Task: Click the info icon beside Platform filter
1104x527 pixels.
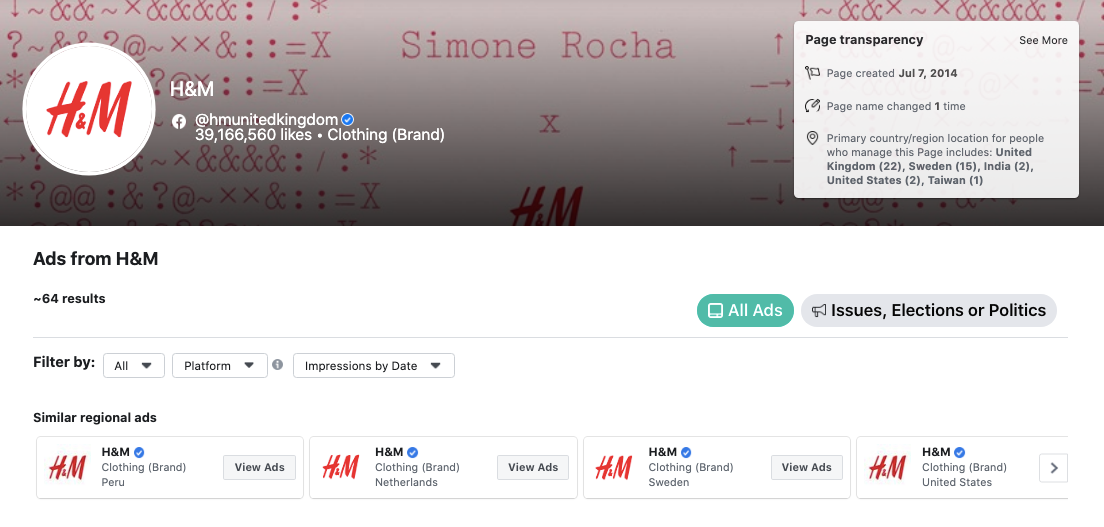Action: 277,365
